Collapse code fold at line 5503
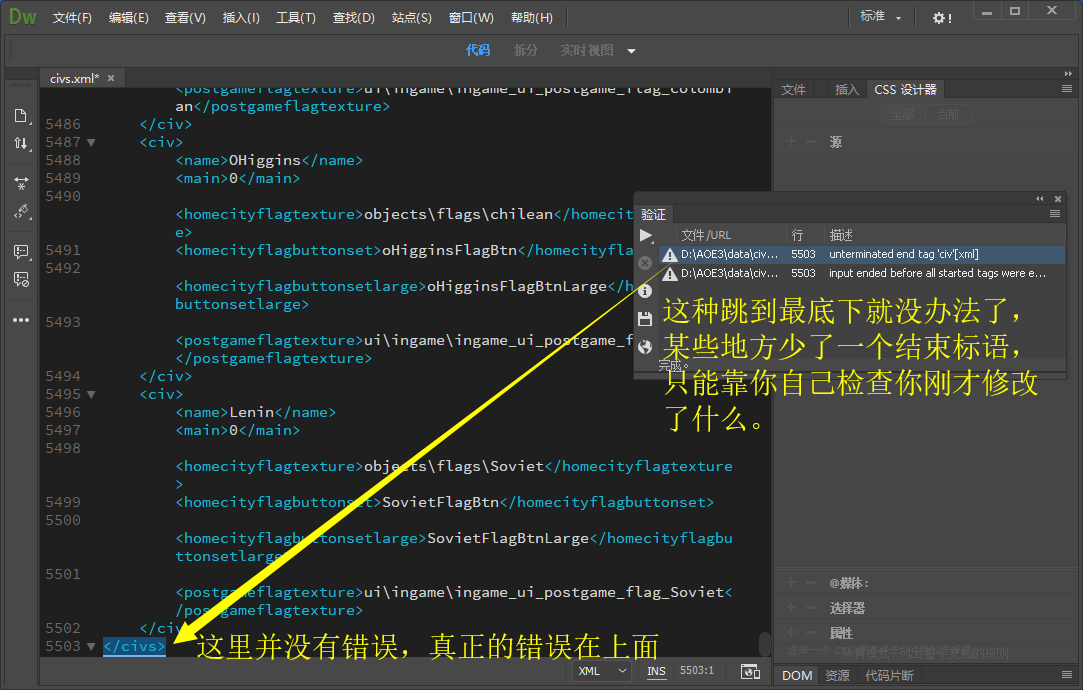Screen dimensions: 1083x690 pyautogui.click(x=91, y=647)
